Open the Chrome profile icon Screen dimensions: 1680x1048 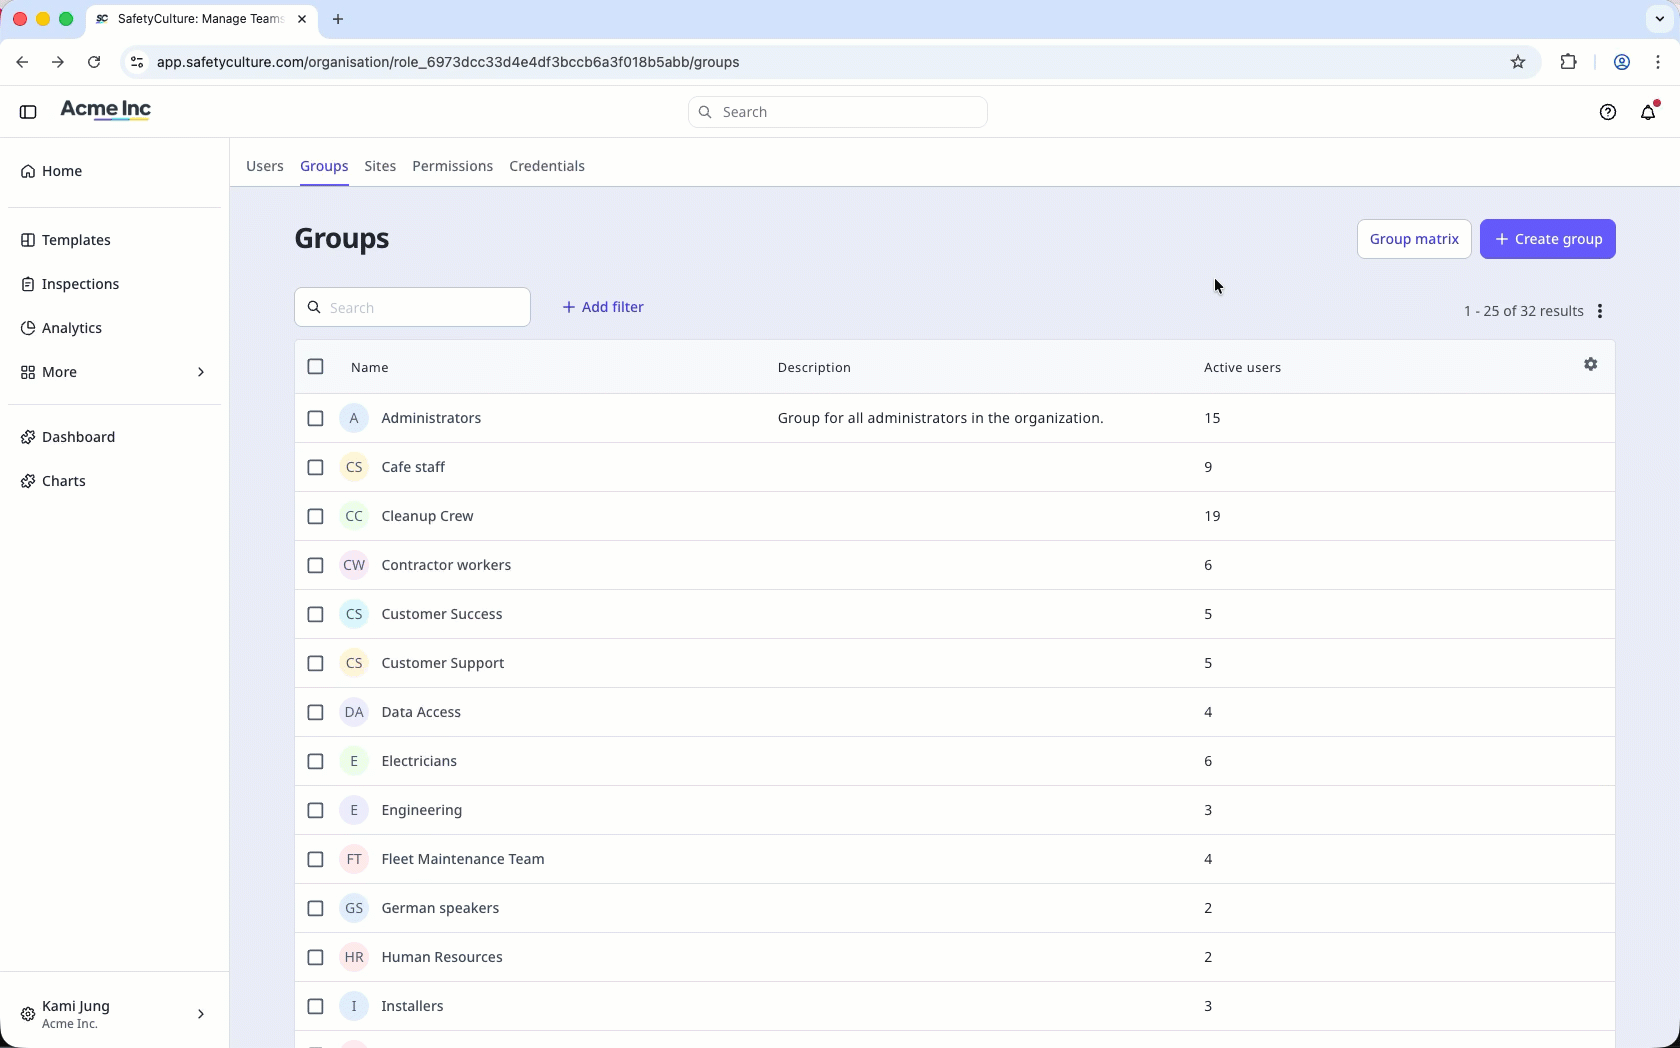point(1622,62)
